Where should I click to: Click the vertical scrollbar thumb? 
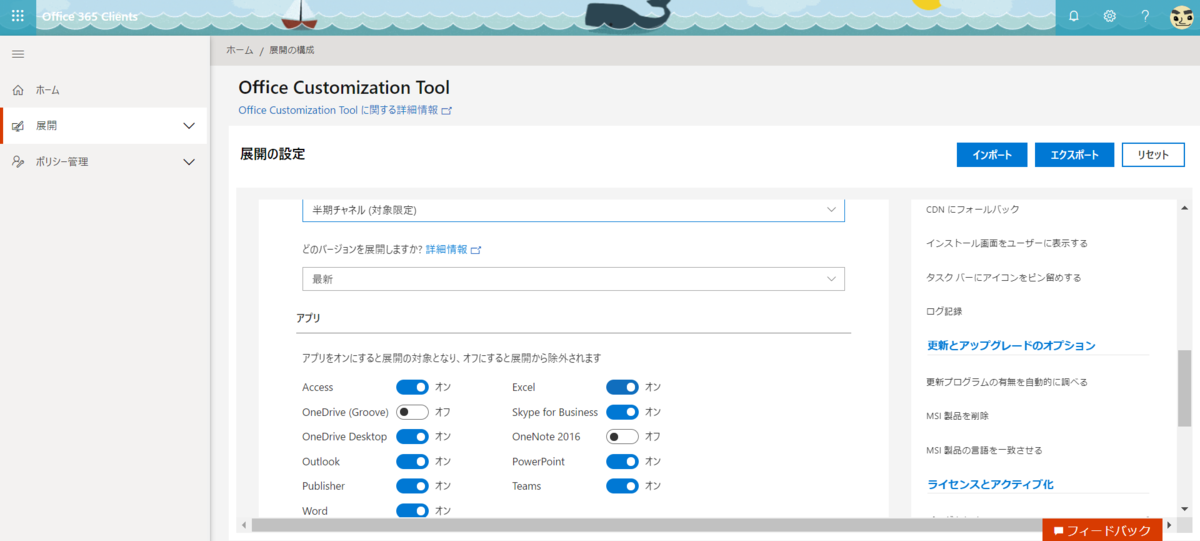pyautogui.click(x=1184, y=388)
